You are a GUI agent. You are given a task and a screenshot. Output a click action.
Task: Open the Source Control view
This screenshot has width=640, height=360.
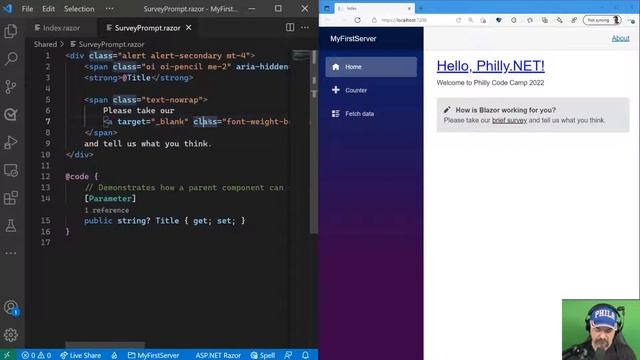[x=11, y=87]
